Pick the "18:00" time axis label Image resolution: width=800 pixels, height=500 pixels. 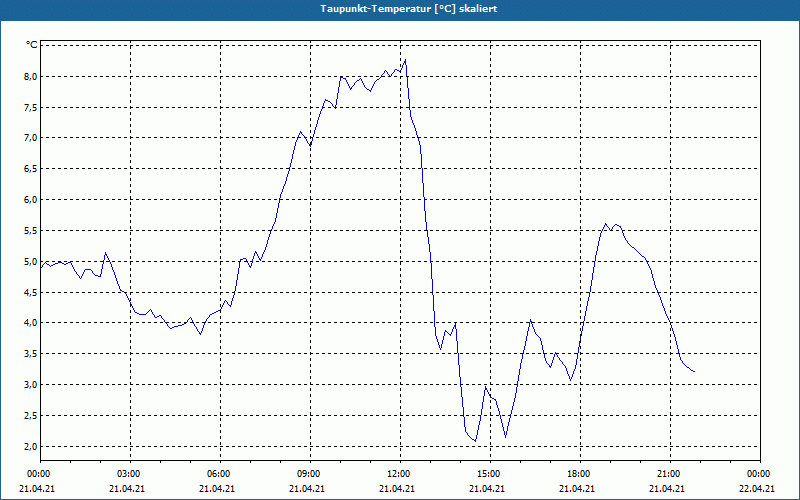click(581, 474)
